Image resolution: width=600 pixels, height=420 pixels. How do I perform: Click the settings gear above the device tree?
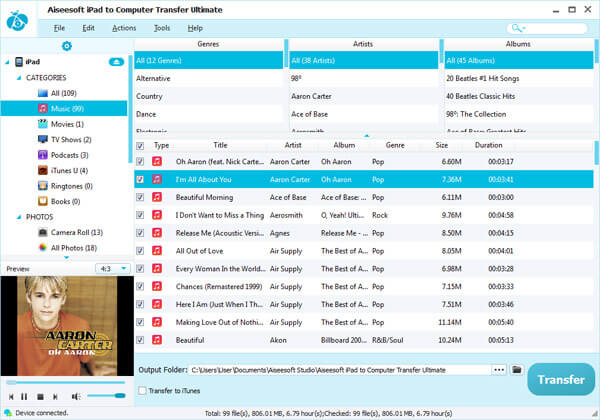point(67,46)
